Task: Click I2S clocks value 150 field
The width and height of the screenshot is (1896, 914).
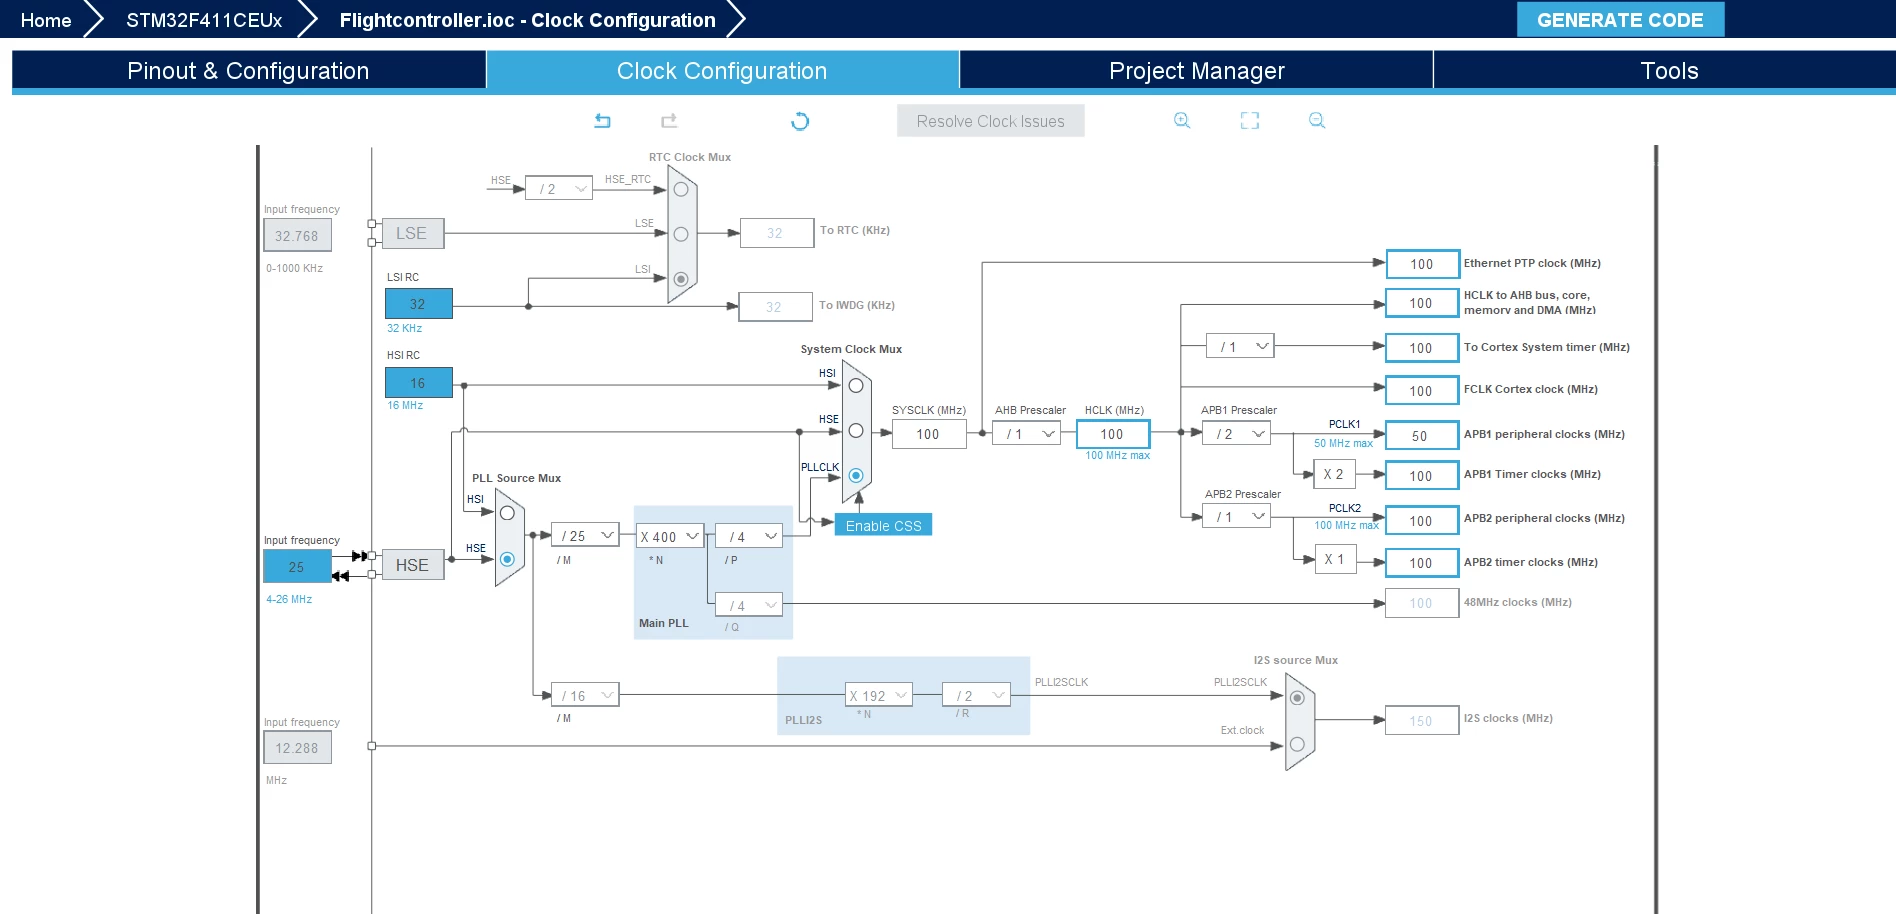Action: click(x=1422, y=721)
